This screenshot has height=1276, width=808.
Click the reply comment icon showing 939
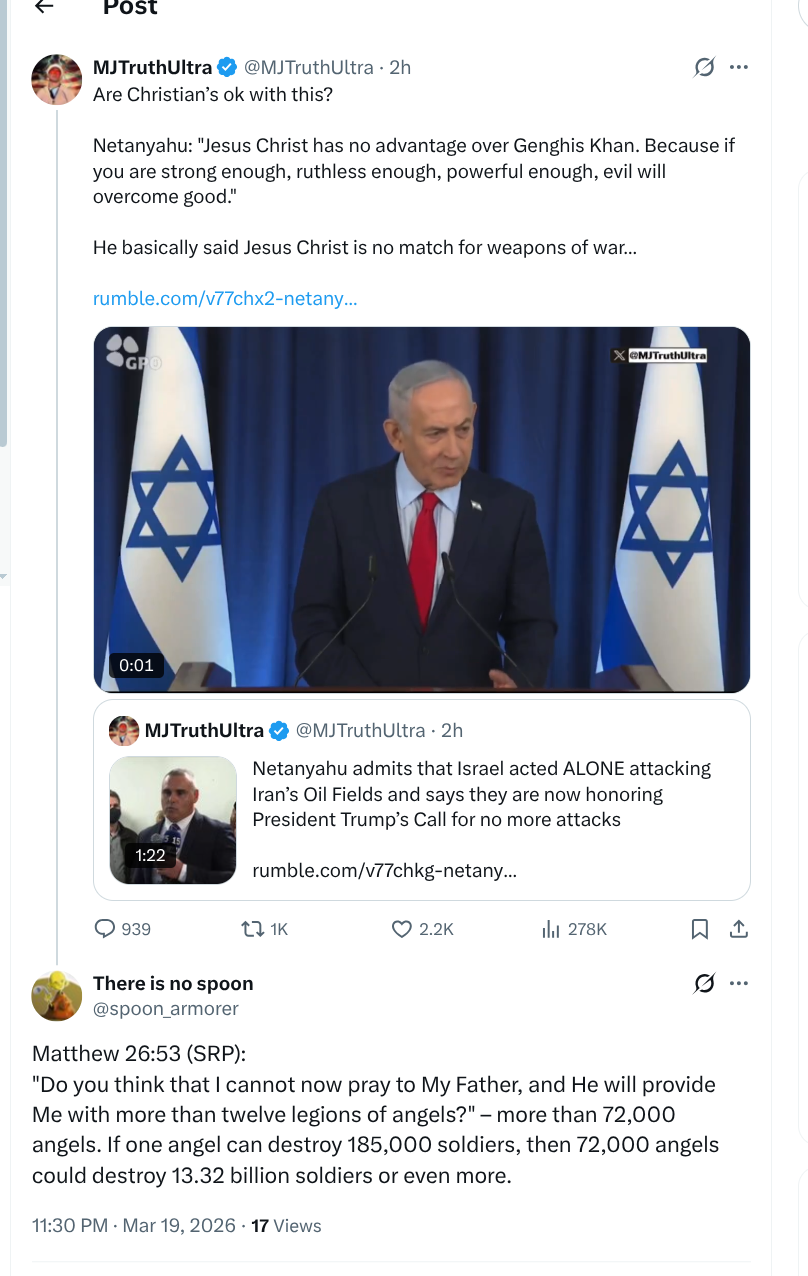105,929
